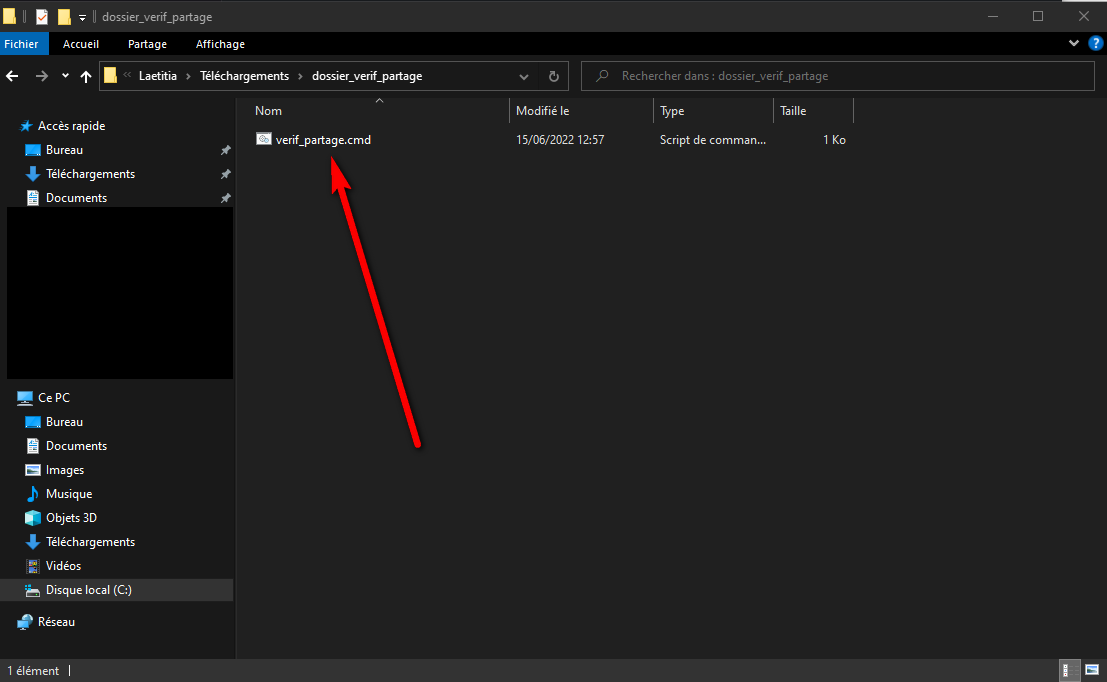Open the Help question mark icon
The width and height of the screenshot is (1107, 682).
tap(1095, 44)
